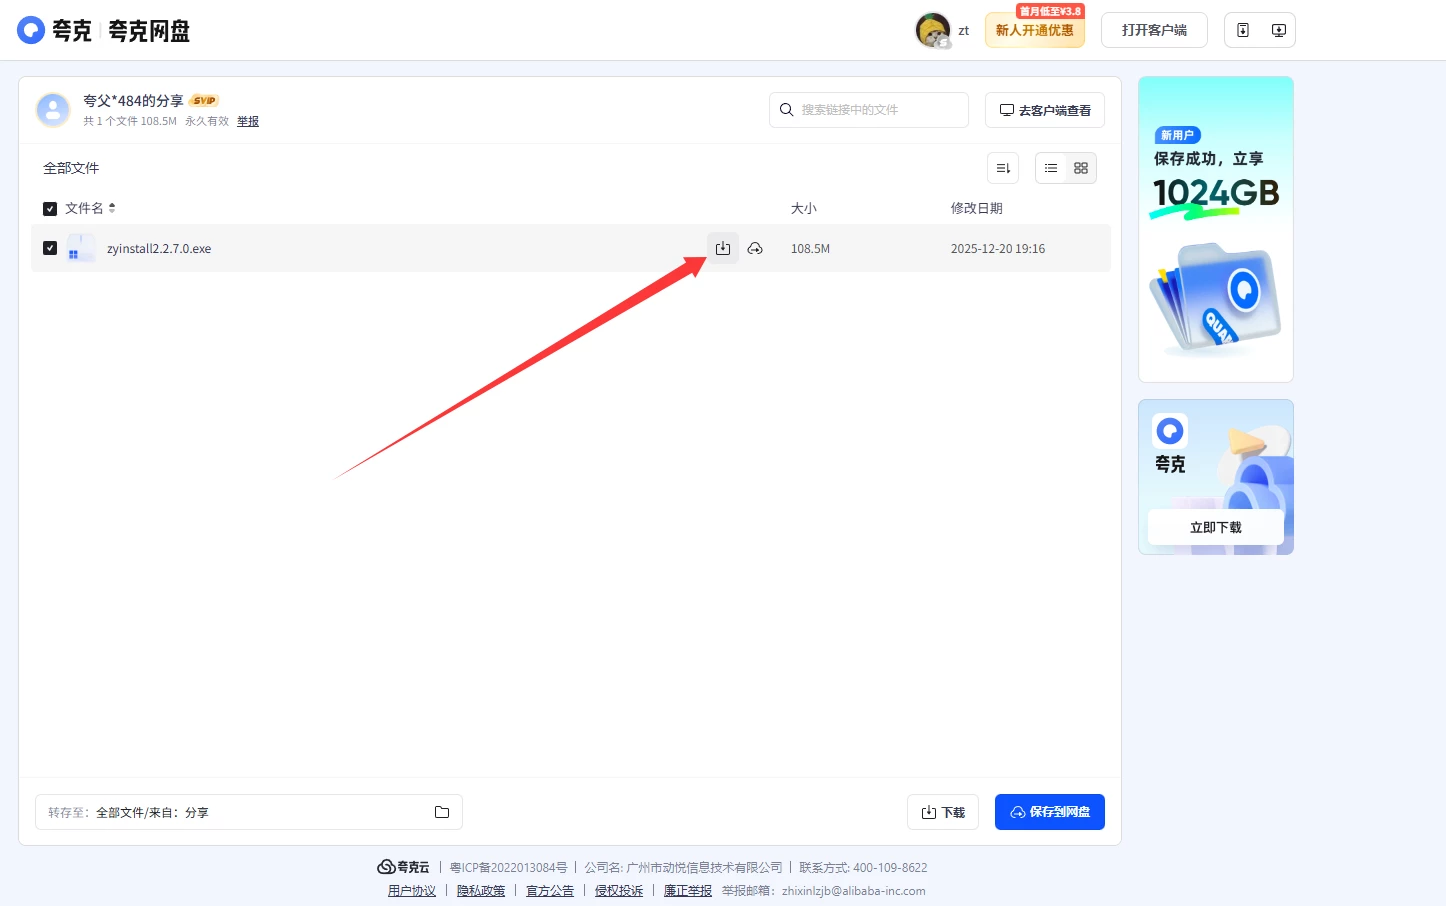Click the 全部文件 breadcrumb
Image resolution: width=1446 pixels, height=906 pixels.
coord(71,168)
